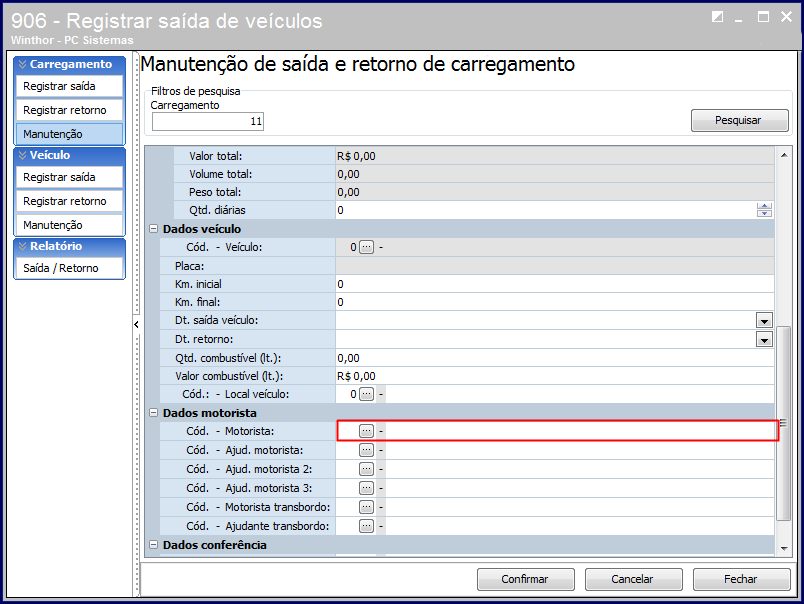The height and width of the screenshot is (604, 804).
Task: Click the Cód. - Motorista label
Action: (x=230, y=432)
